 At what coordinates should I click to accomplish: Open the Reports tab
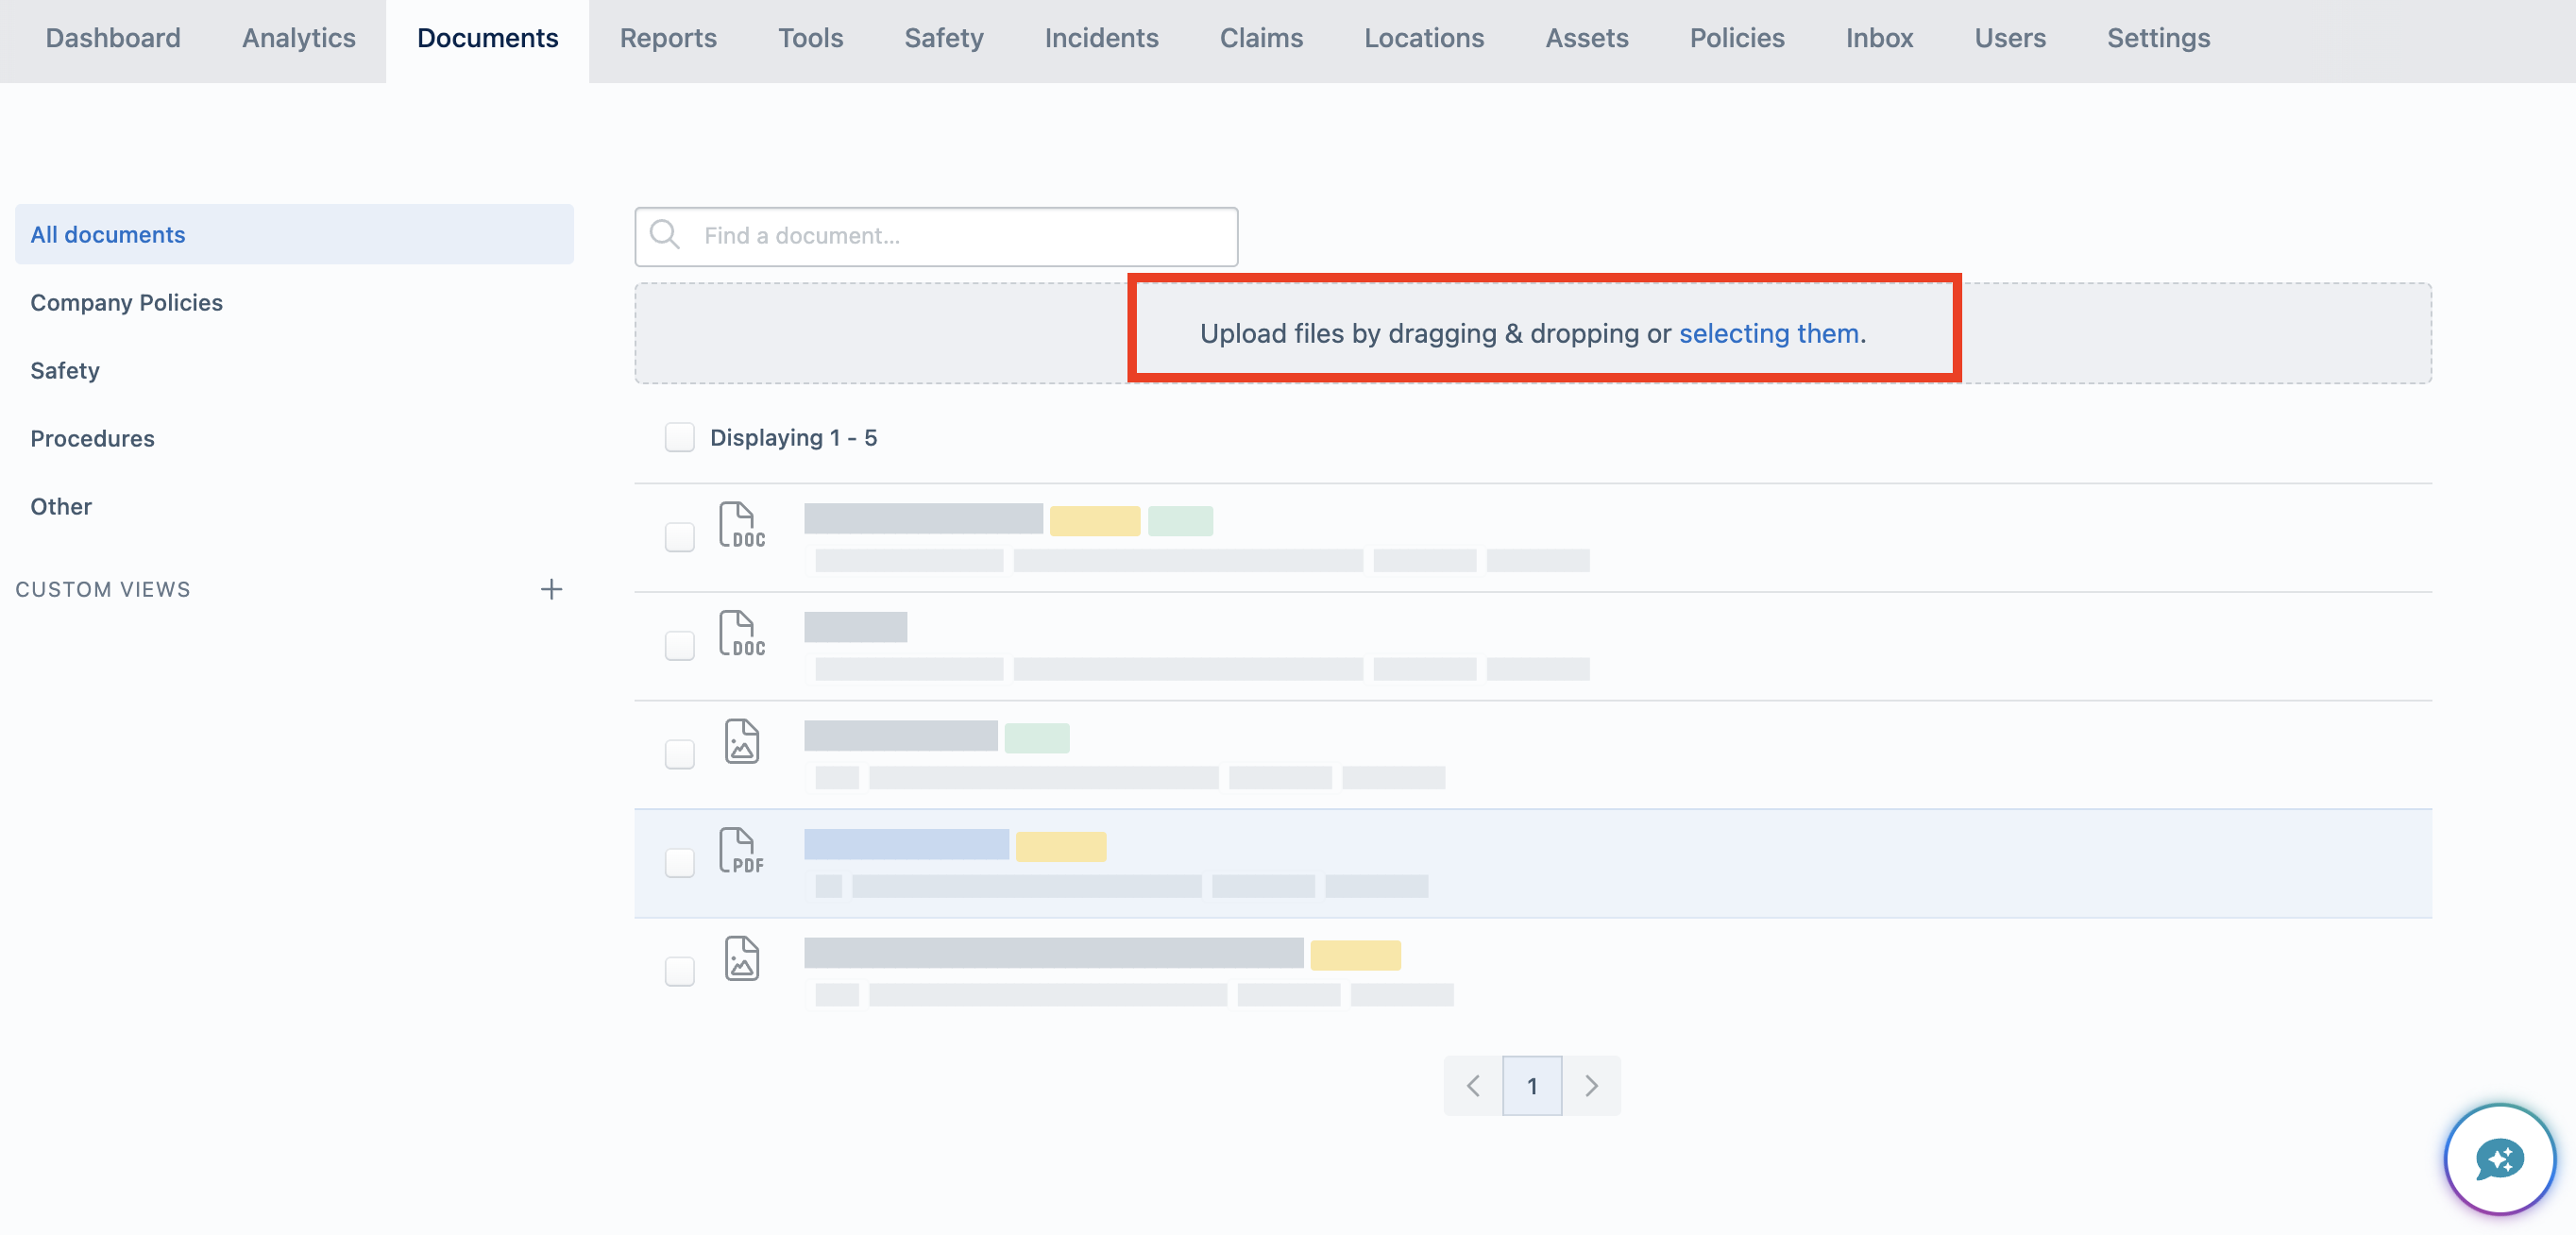tap(668, 38)
